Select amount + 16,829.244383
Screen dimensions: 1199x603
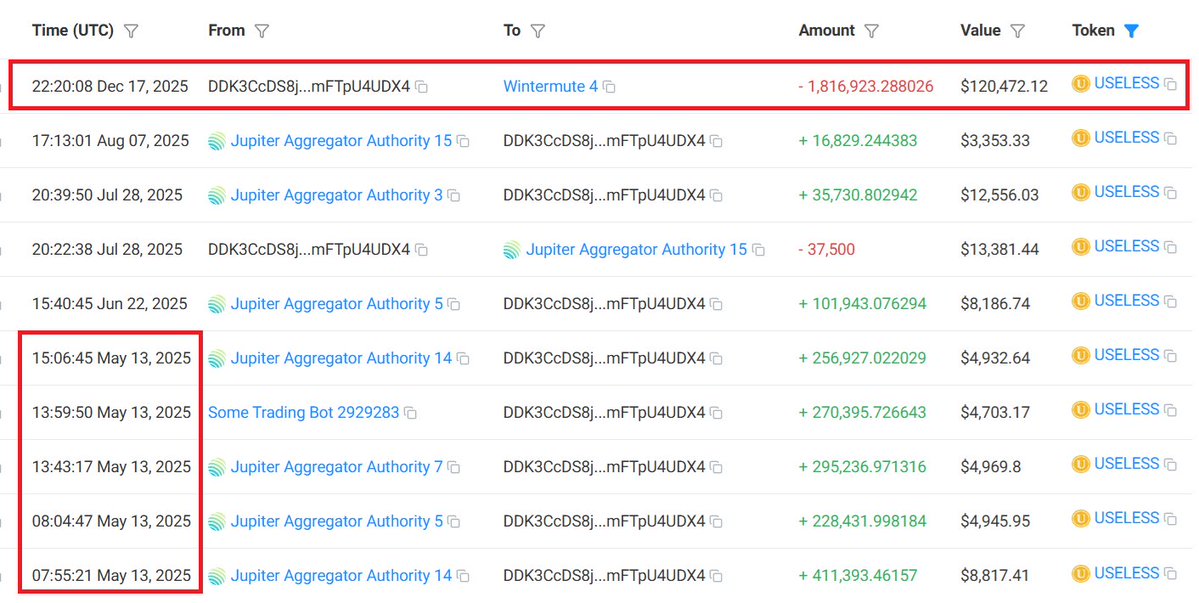858,141
